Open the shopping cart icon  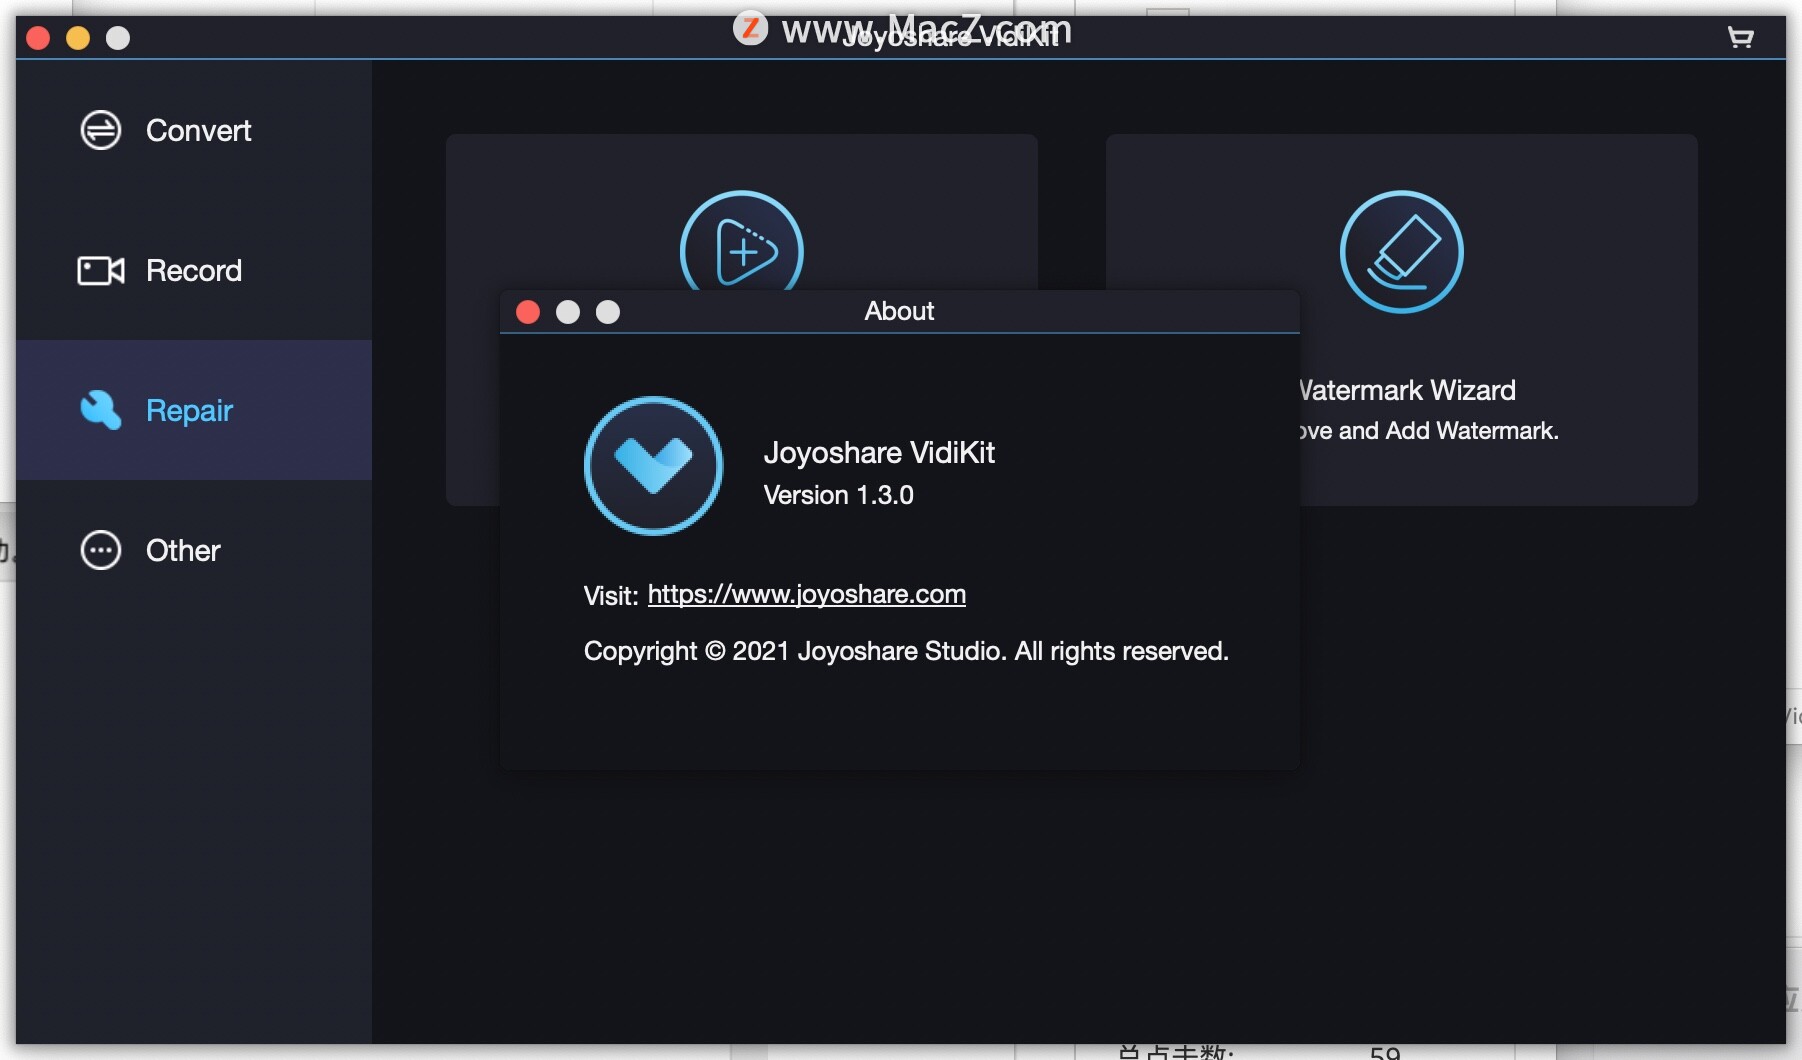[x=1740, y=38]
